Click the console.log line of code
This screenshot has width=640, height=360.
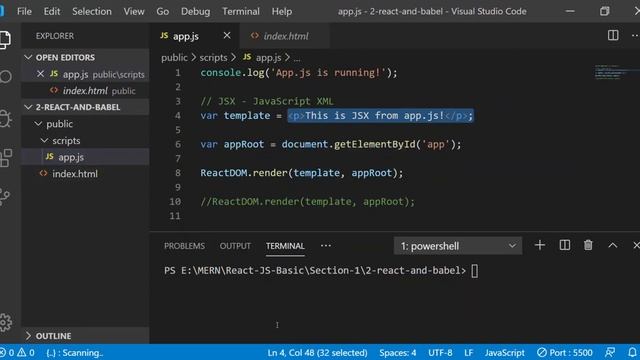coord(299,73)
